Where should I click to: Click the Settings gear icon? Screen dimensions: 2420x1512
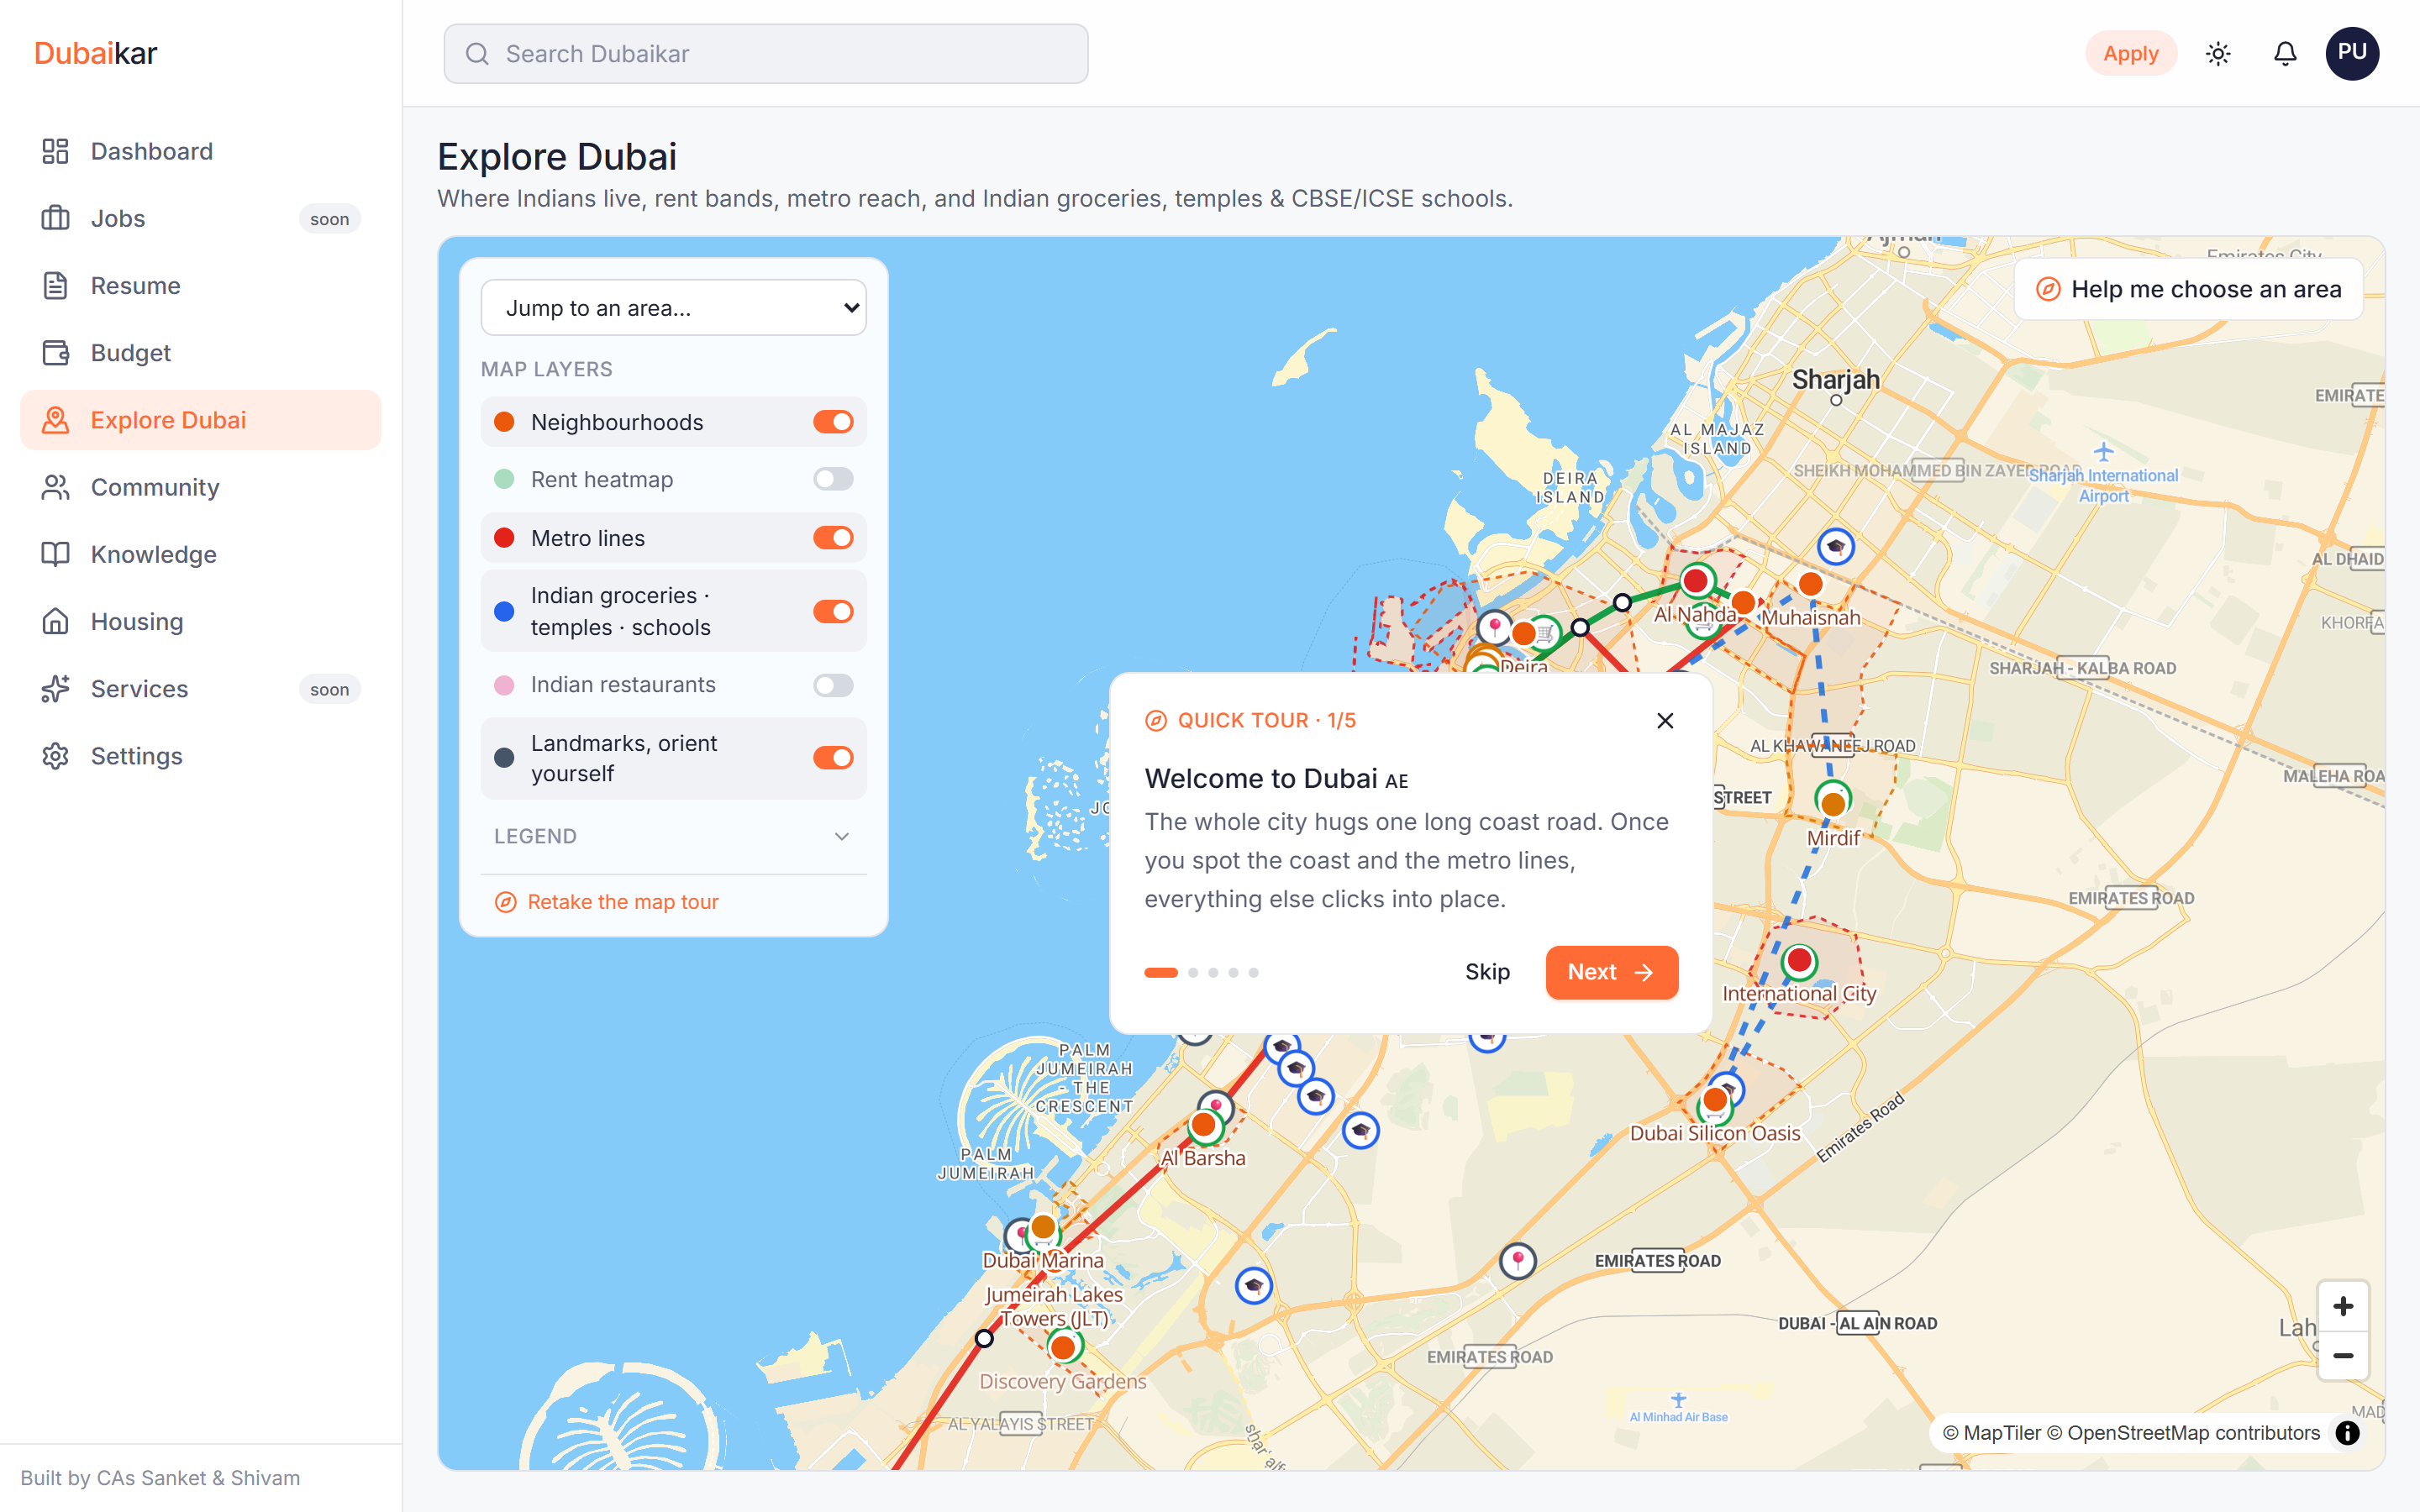click(x=56, y=756)
